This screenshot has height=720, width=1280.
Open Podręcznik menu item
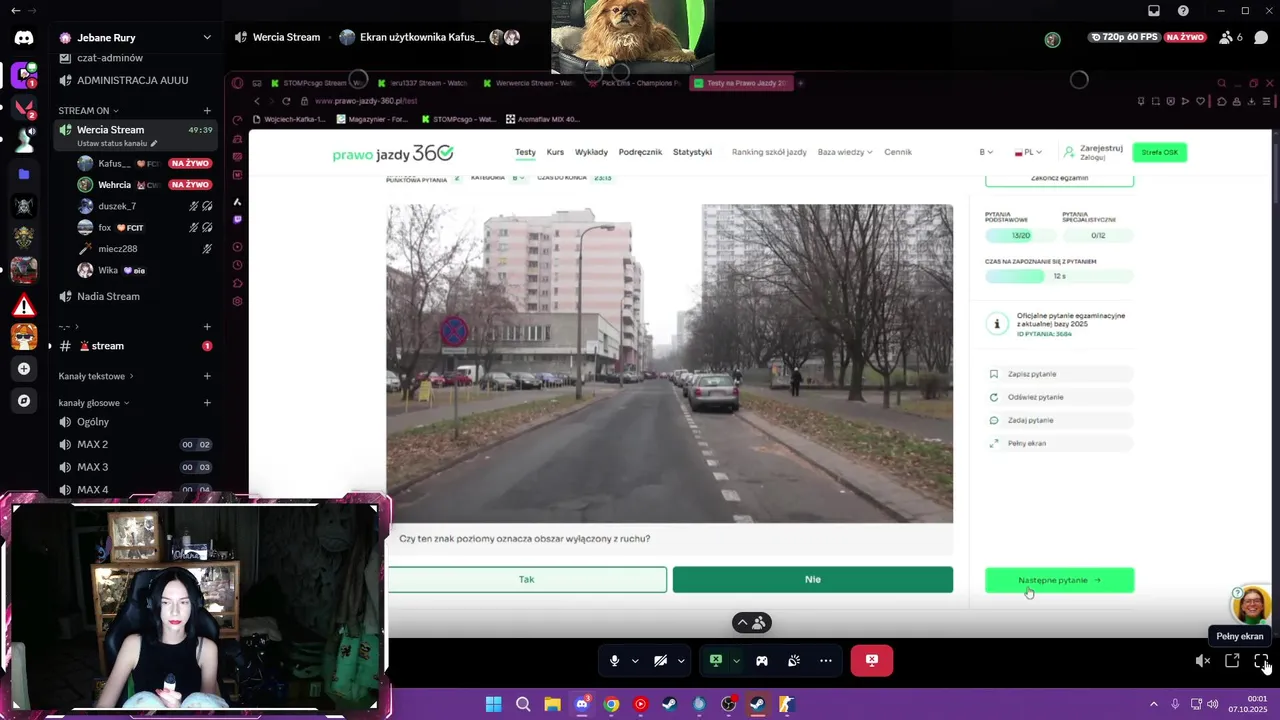click(x=640, y=152)
